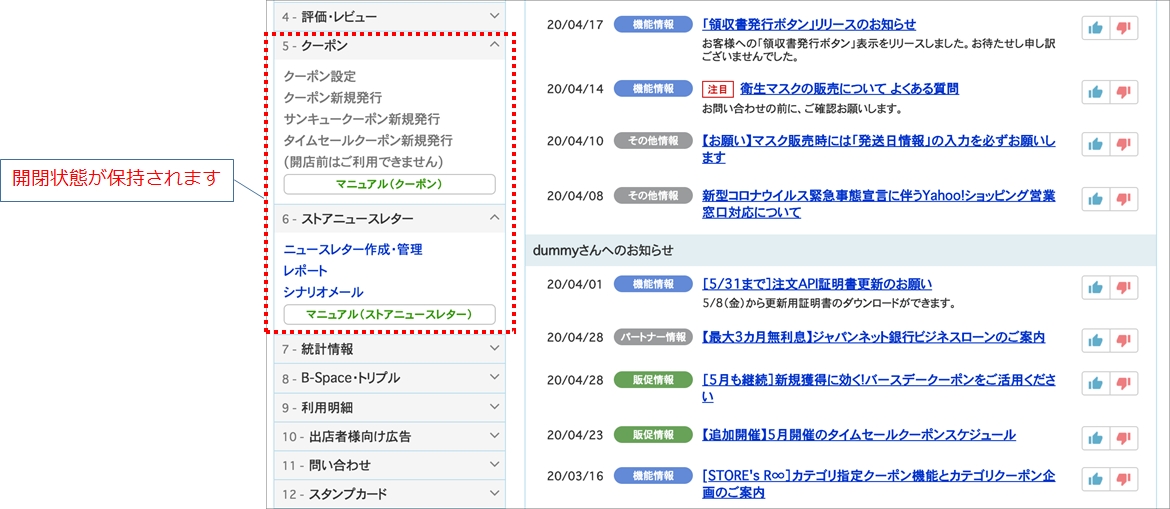1170x509 pixels.
Task: Click the マニュアル（ストアニュースレター） button
Action: click(390, 314)
